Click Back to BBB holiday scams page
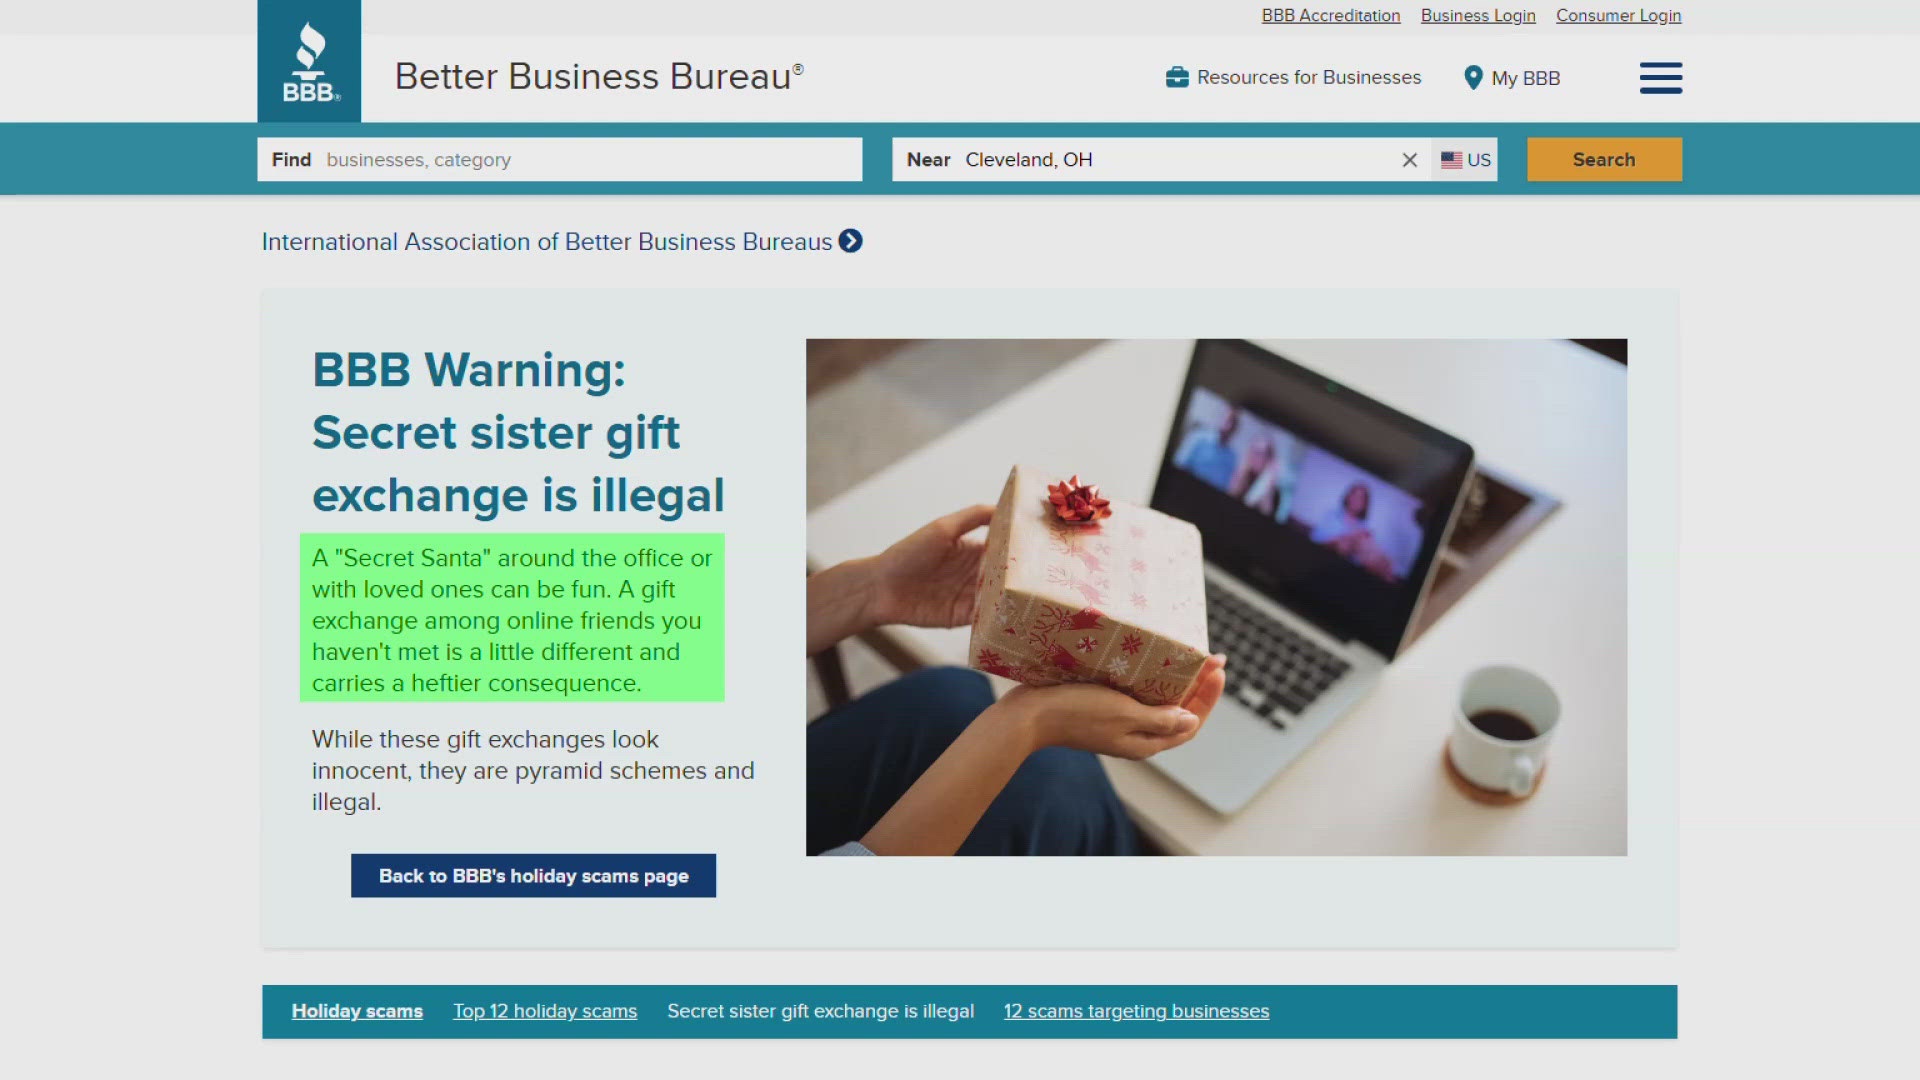The width and height of the screenshot is (1920, 1080). tap(533, 876)
